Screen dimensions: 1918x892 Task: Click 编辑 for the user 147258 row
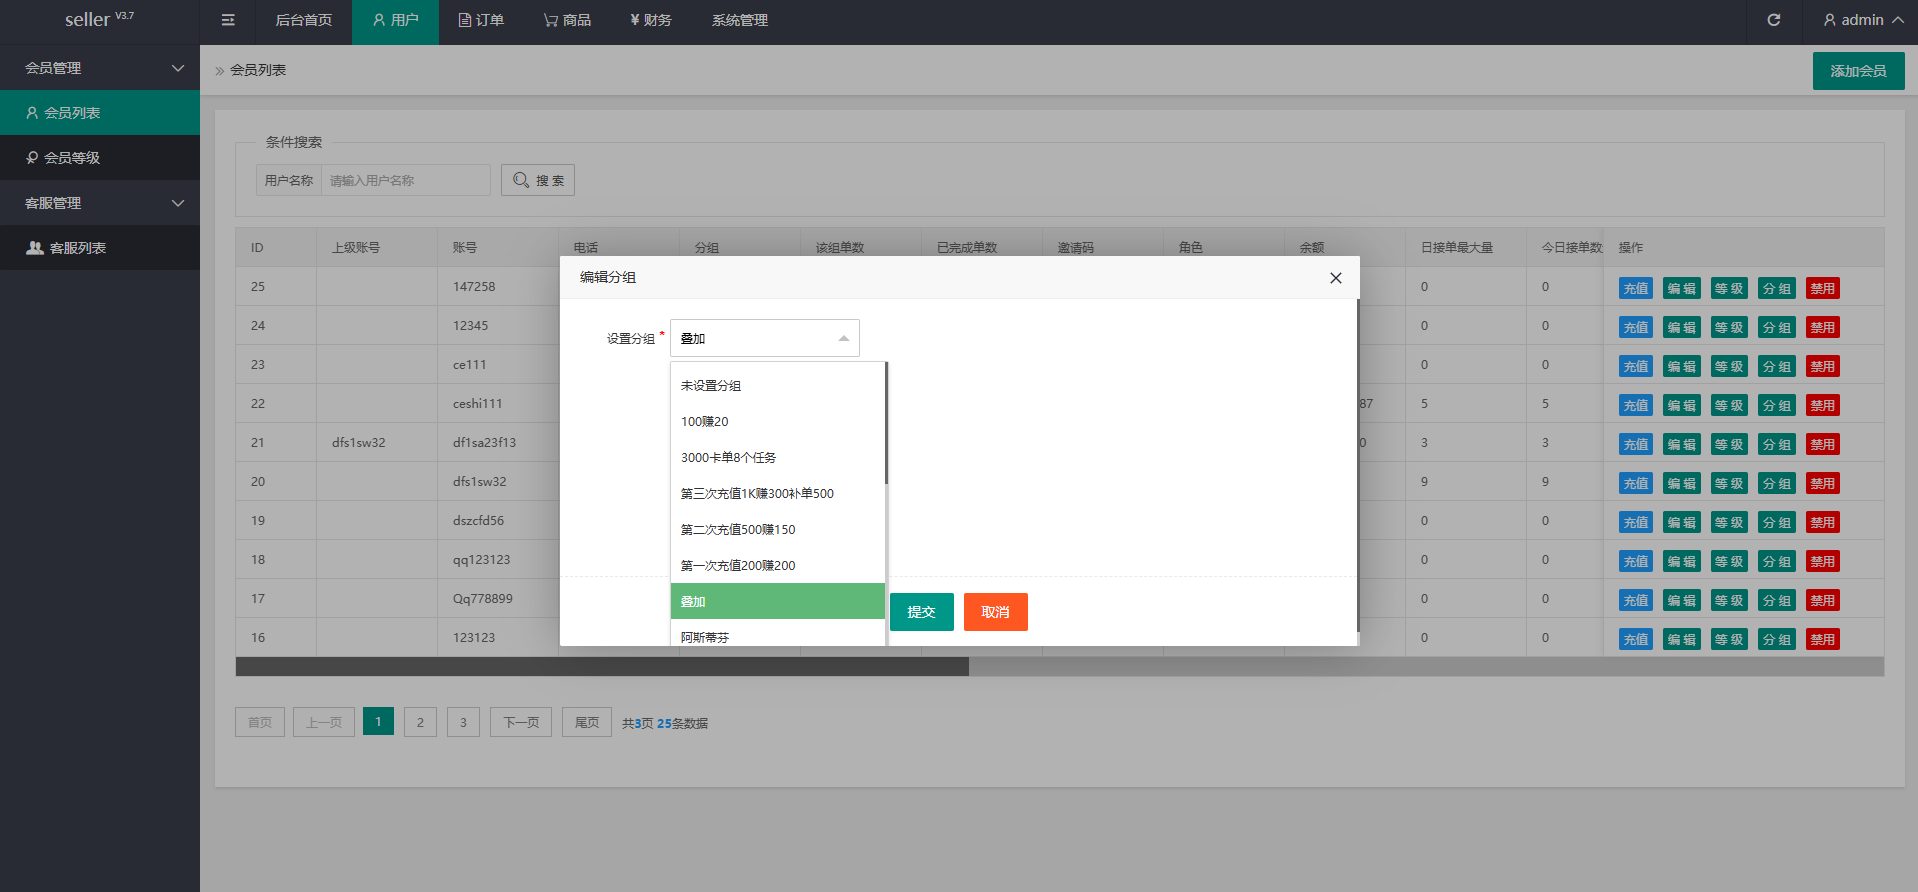tap(1682, 288)
